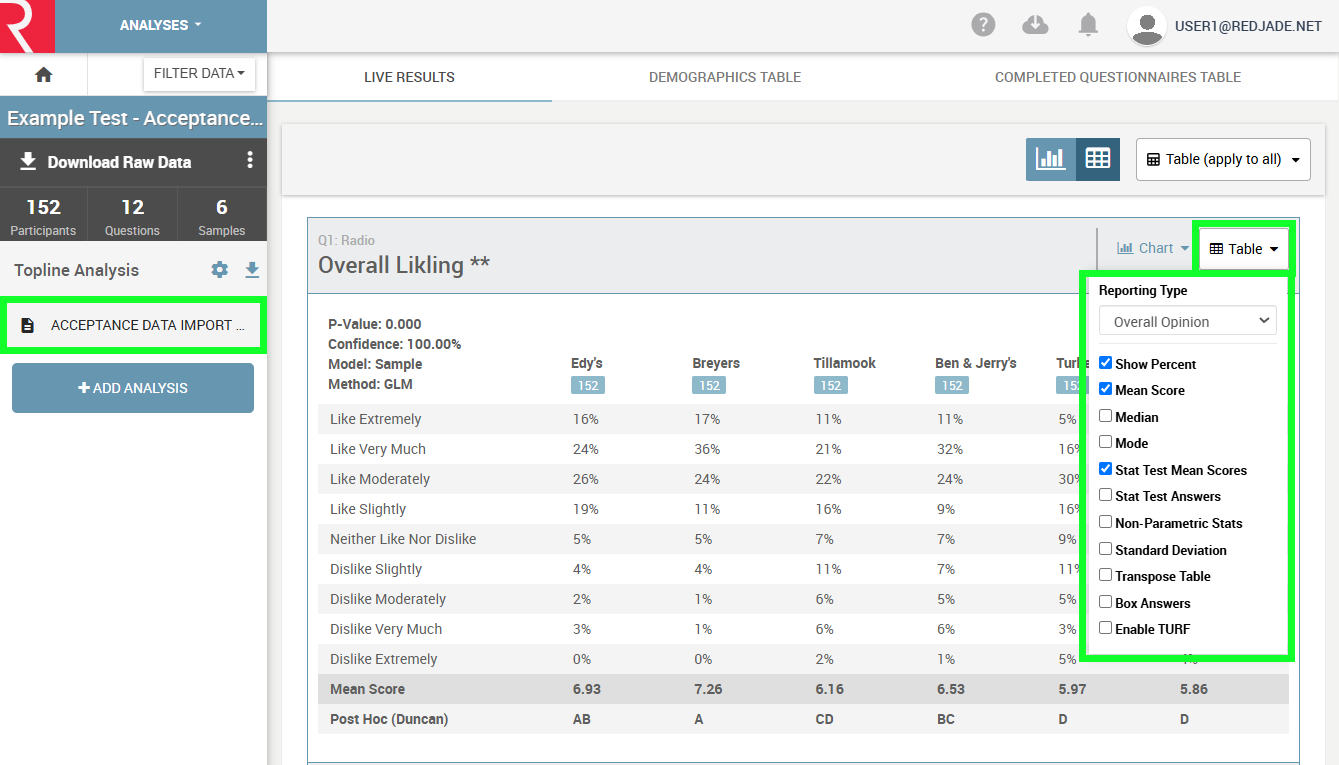Click Topline Analysis download arrow icon
Viewport: 1339px width, 765px height.
(x=252, y=270)
